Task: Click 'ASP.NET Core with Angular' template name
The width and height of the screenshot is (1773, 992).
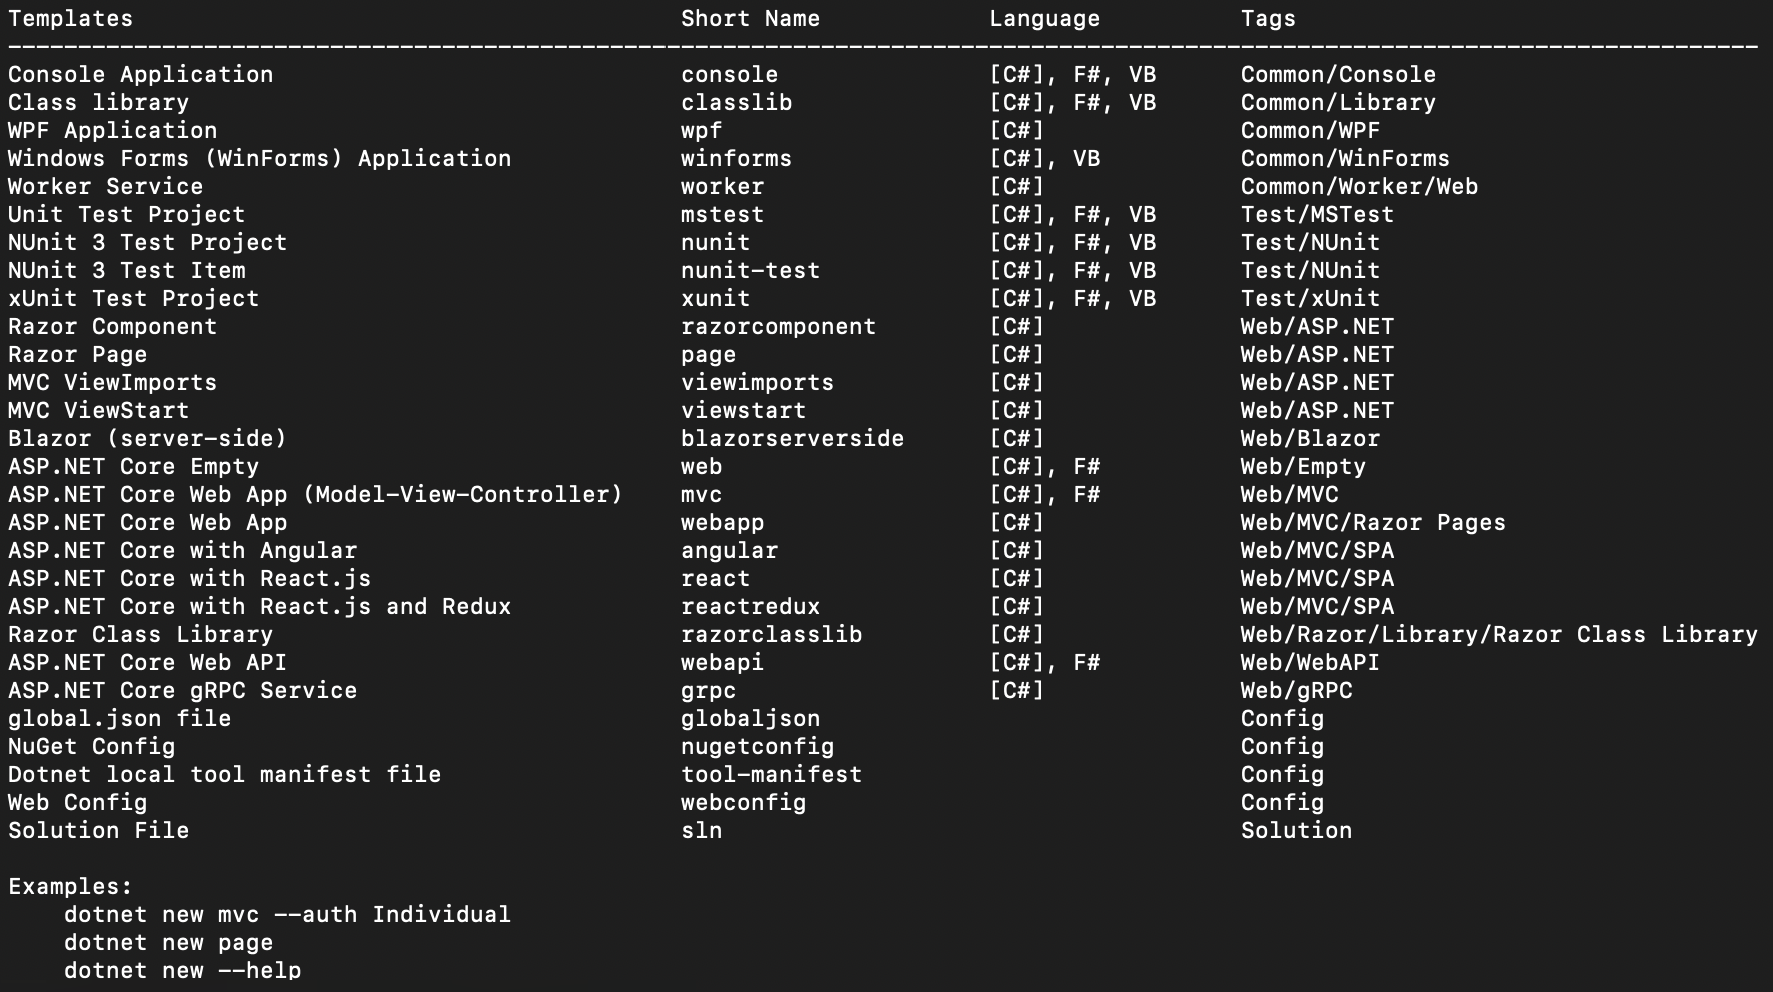Action: tap(182, 551)
